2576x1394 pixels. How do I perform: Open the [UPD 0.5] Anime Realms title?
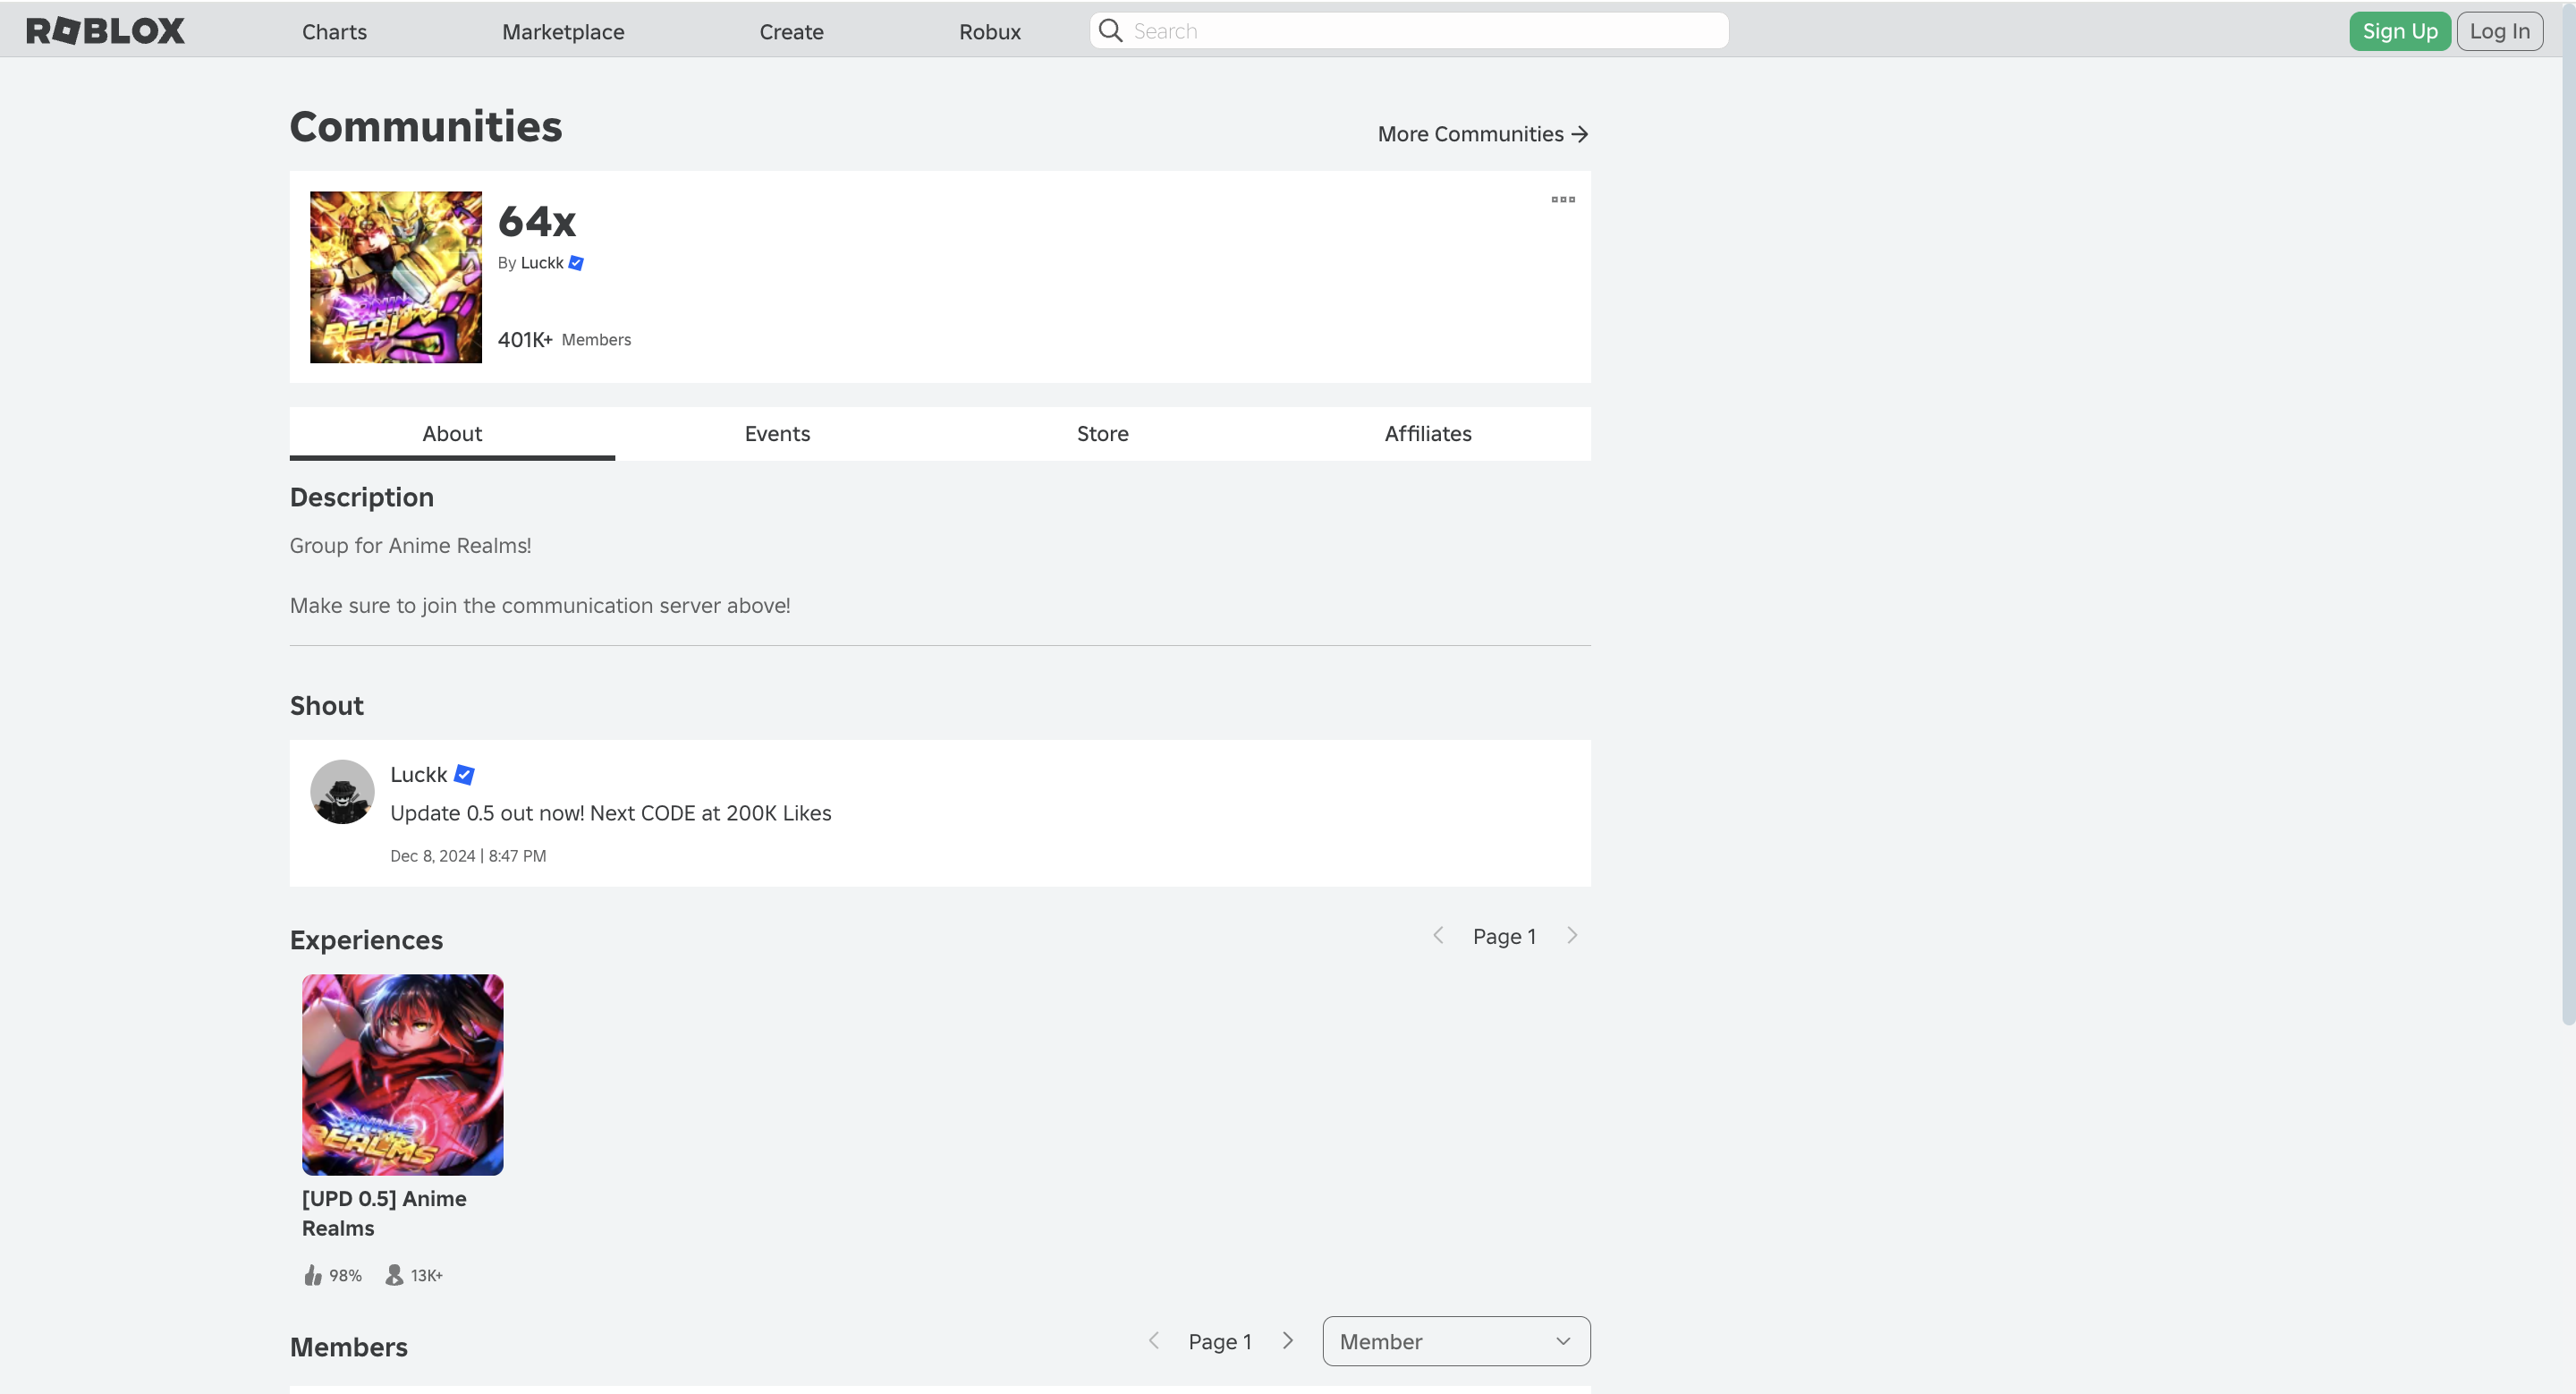(x=384, y=1213)
